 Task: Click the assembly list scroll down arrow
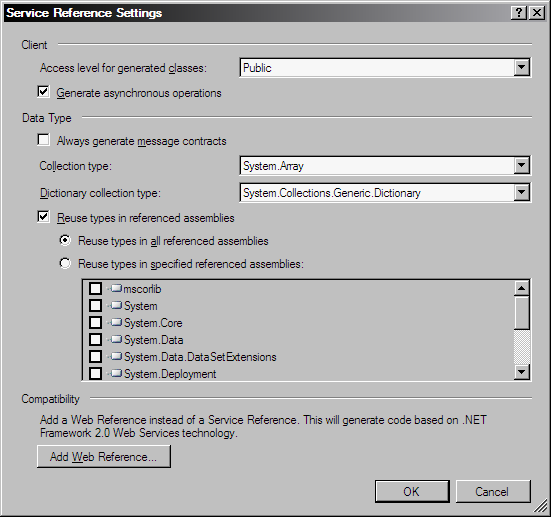(x=521, y=372)
